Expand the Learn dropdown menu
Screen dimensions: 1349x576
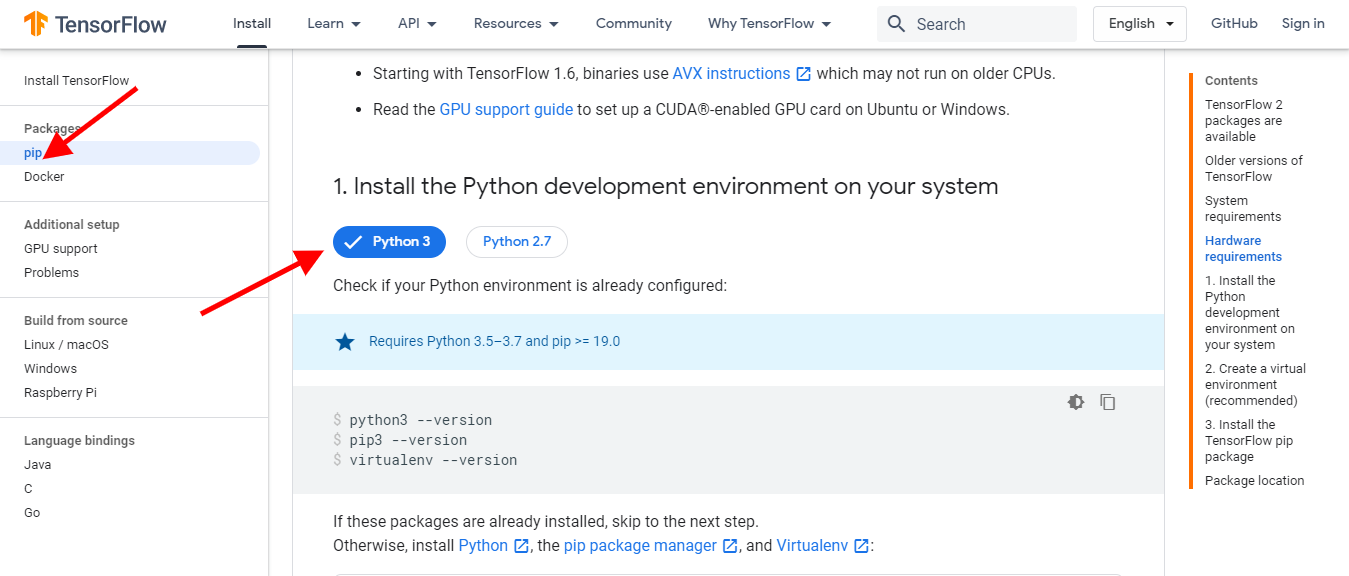(334, 24)
